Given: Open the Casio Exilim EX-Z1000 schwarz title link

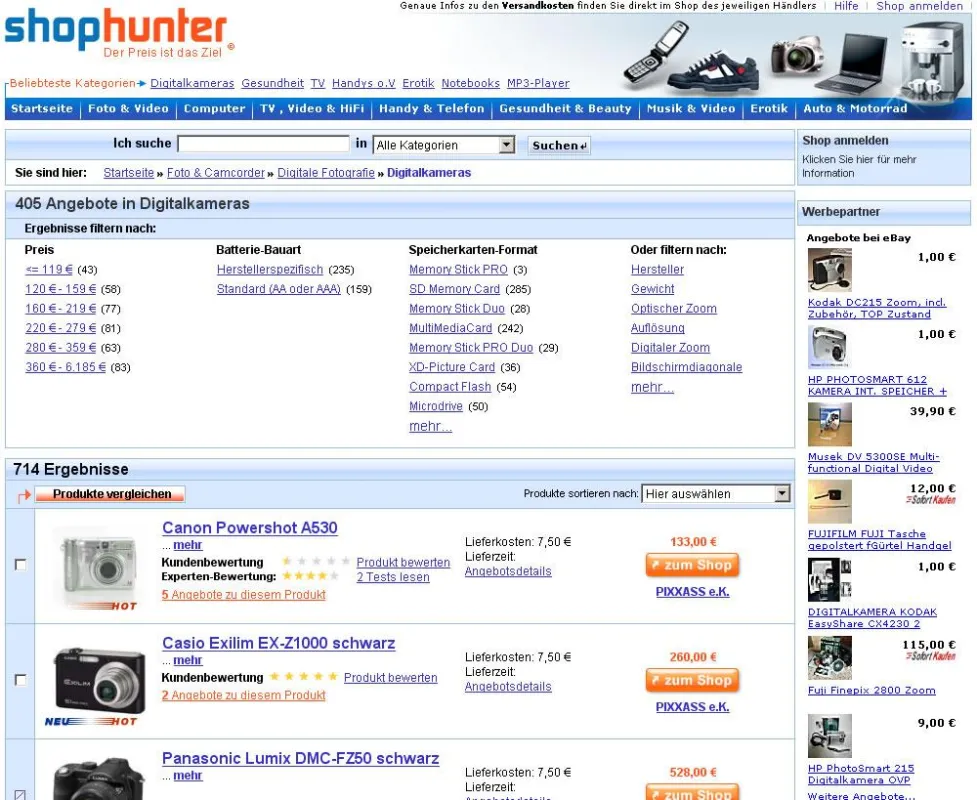Looking at the screenshot, I should [279, 643].
